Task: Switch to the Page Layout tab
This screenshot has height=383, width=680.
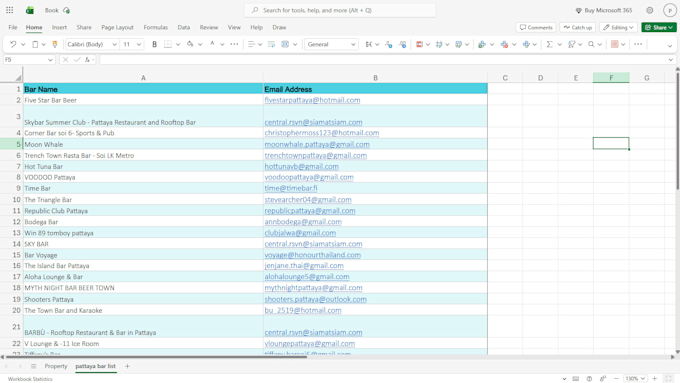Action: tap(117, 27)
